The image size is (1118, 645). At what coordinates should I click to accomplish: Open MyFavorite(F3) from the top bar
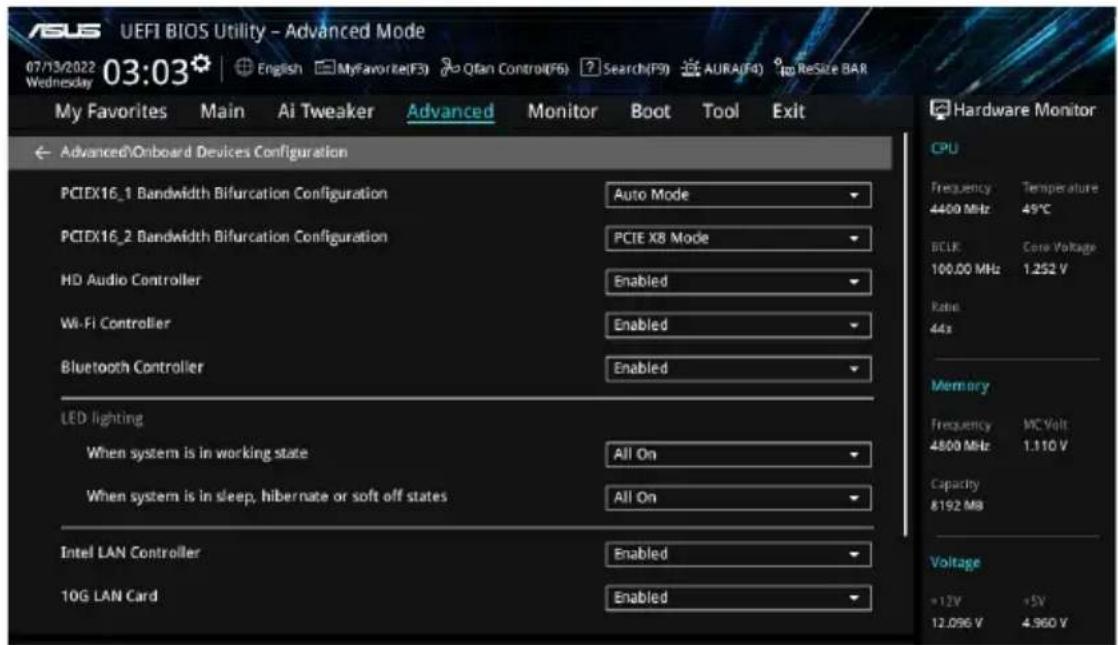click(x=371, y=68)
